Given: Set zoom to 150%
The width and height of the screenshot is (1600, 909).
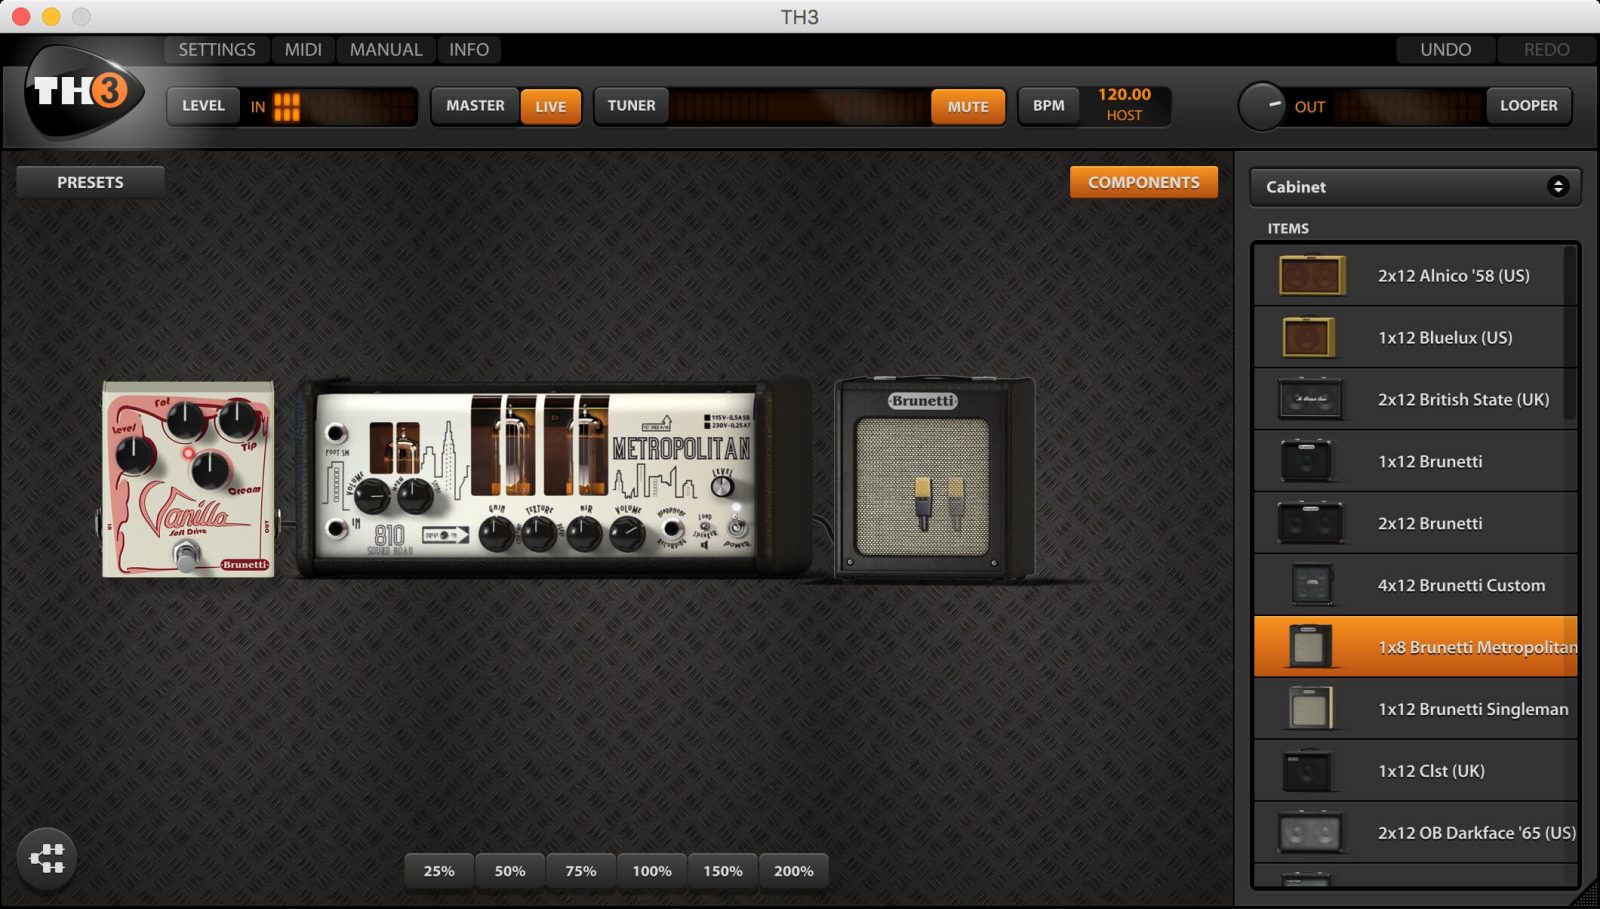Looking at the screenshot, I should [x=723, y=871].
